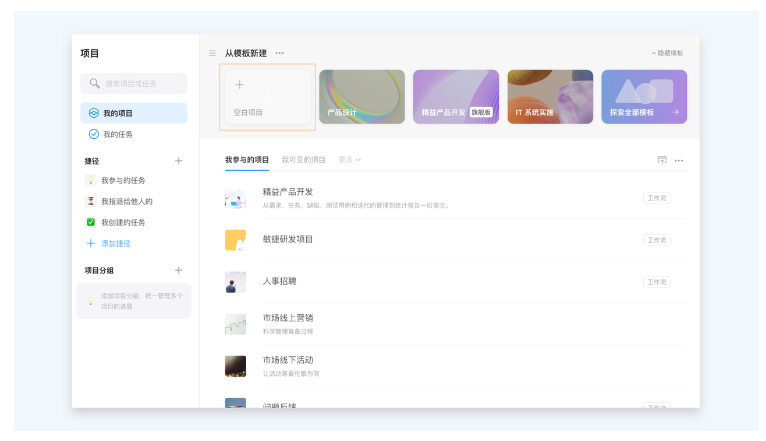Click the 工作流 tag on 精益产品开发

(x=657, y=198)
